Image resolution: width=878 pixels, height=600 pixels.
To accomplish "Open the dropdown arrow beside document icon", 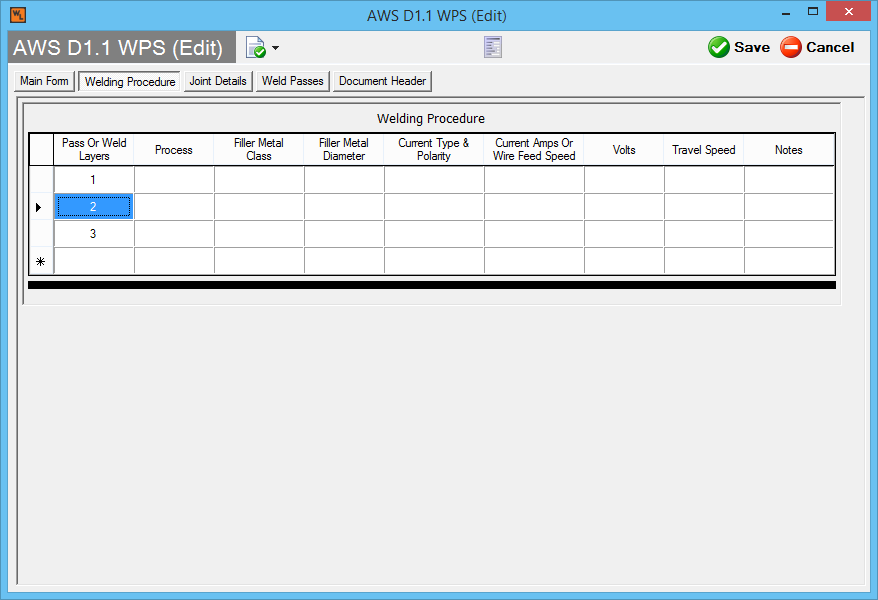I will [275, 48].
